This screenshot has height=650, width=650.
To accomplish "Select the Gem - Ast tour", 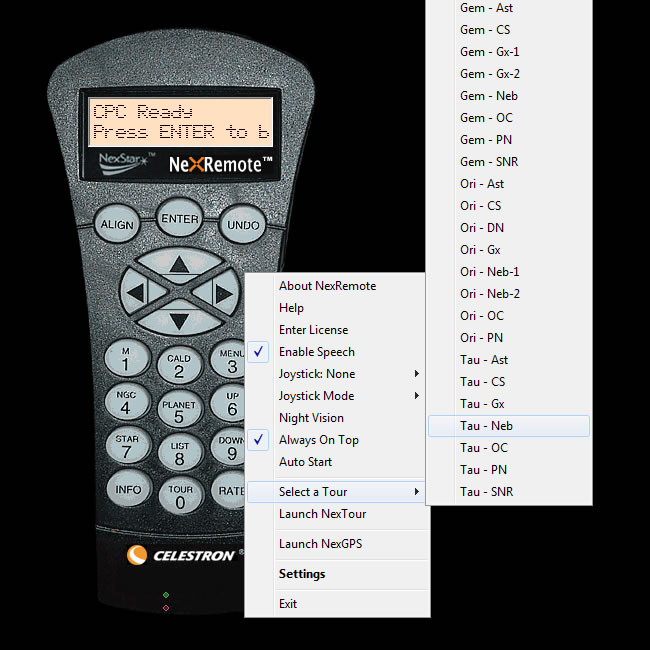I will 509,8.
